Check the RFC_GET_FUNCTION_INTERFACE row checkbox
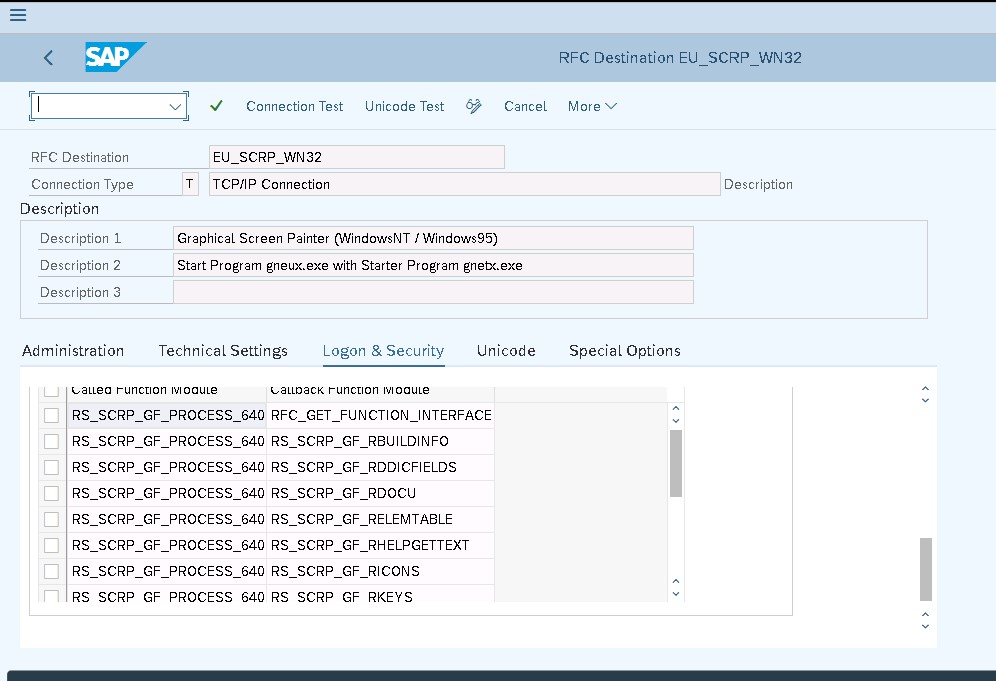996x681 pixels. [x=51, y=415]
